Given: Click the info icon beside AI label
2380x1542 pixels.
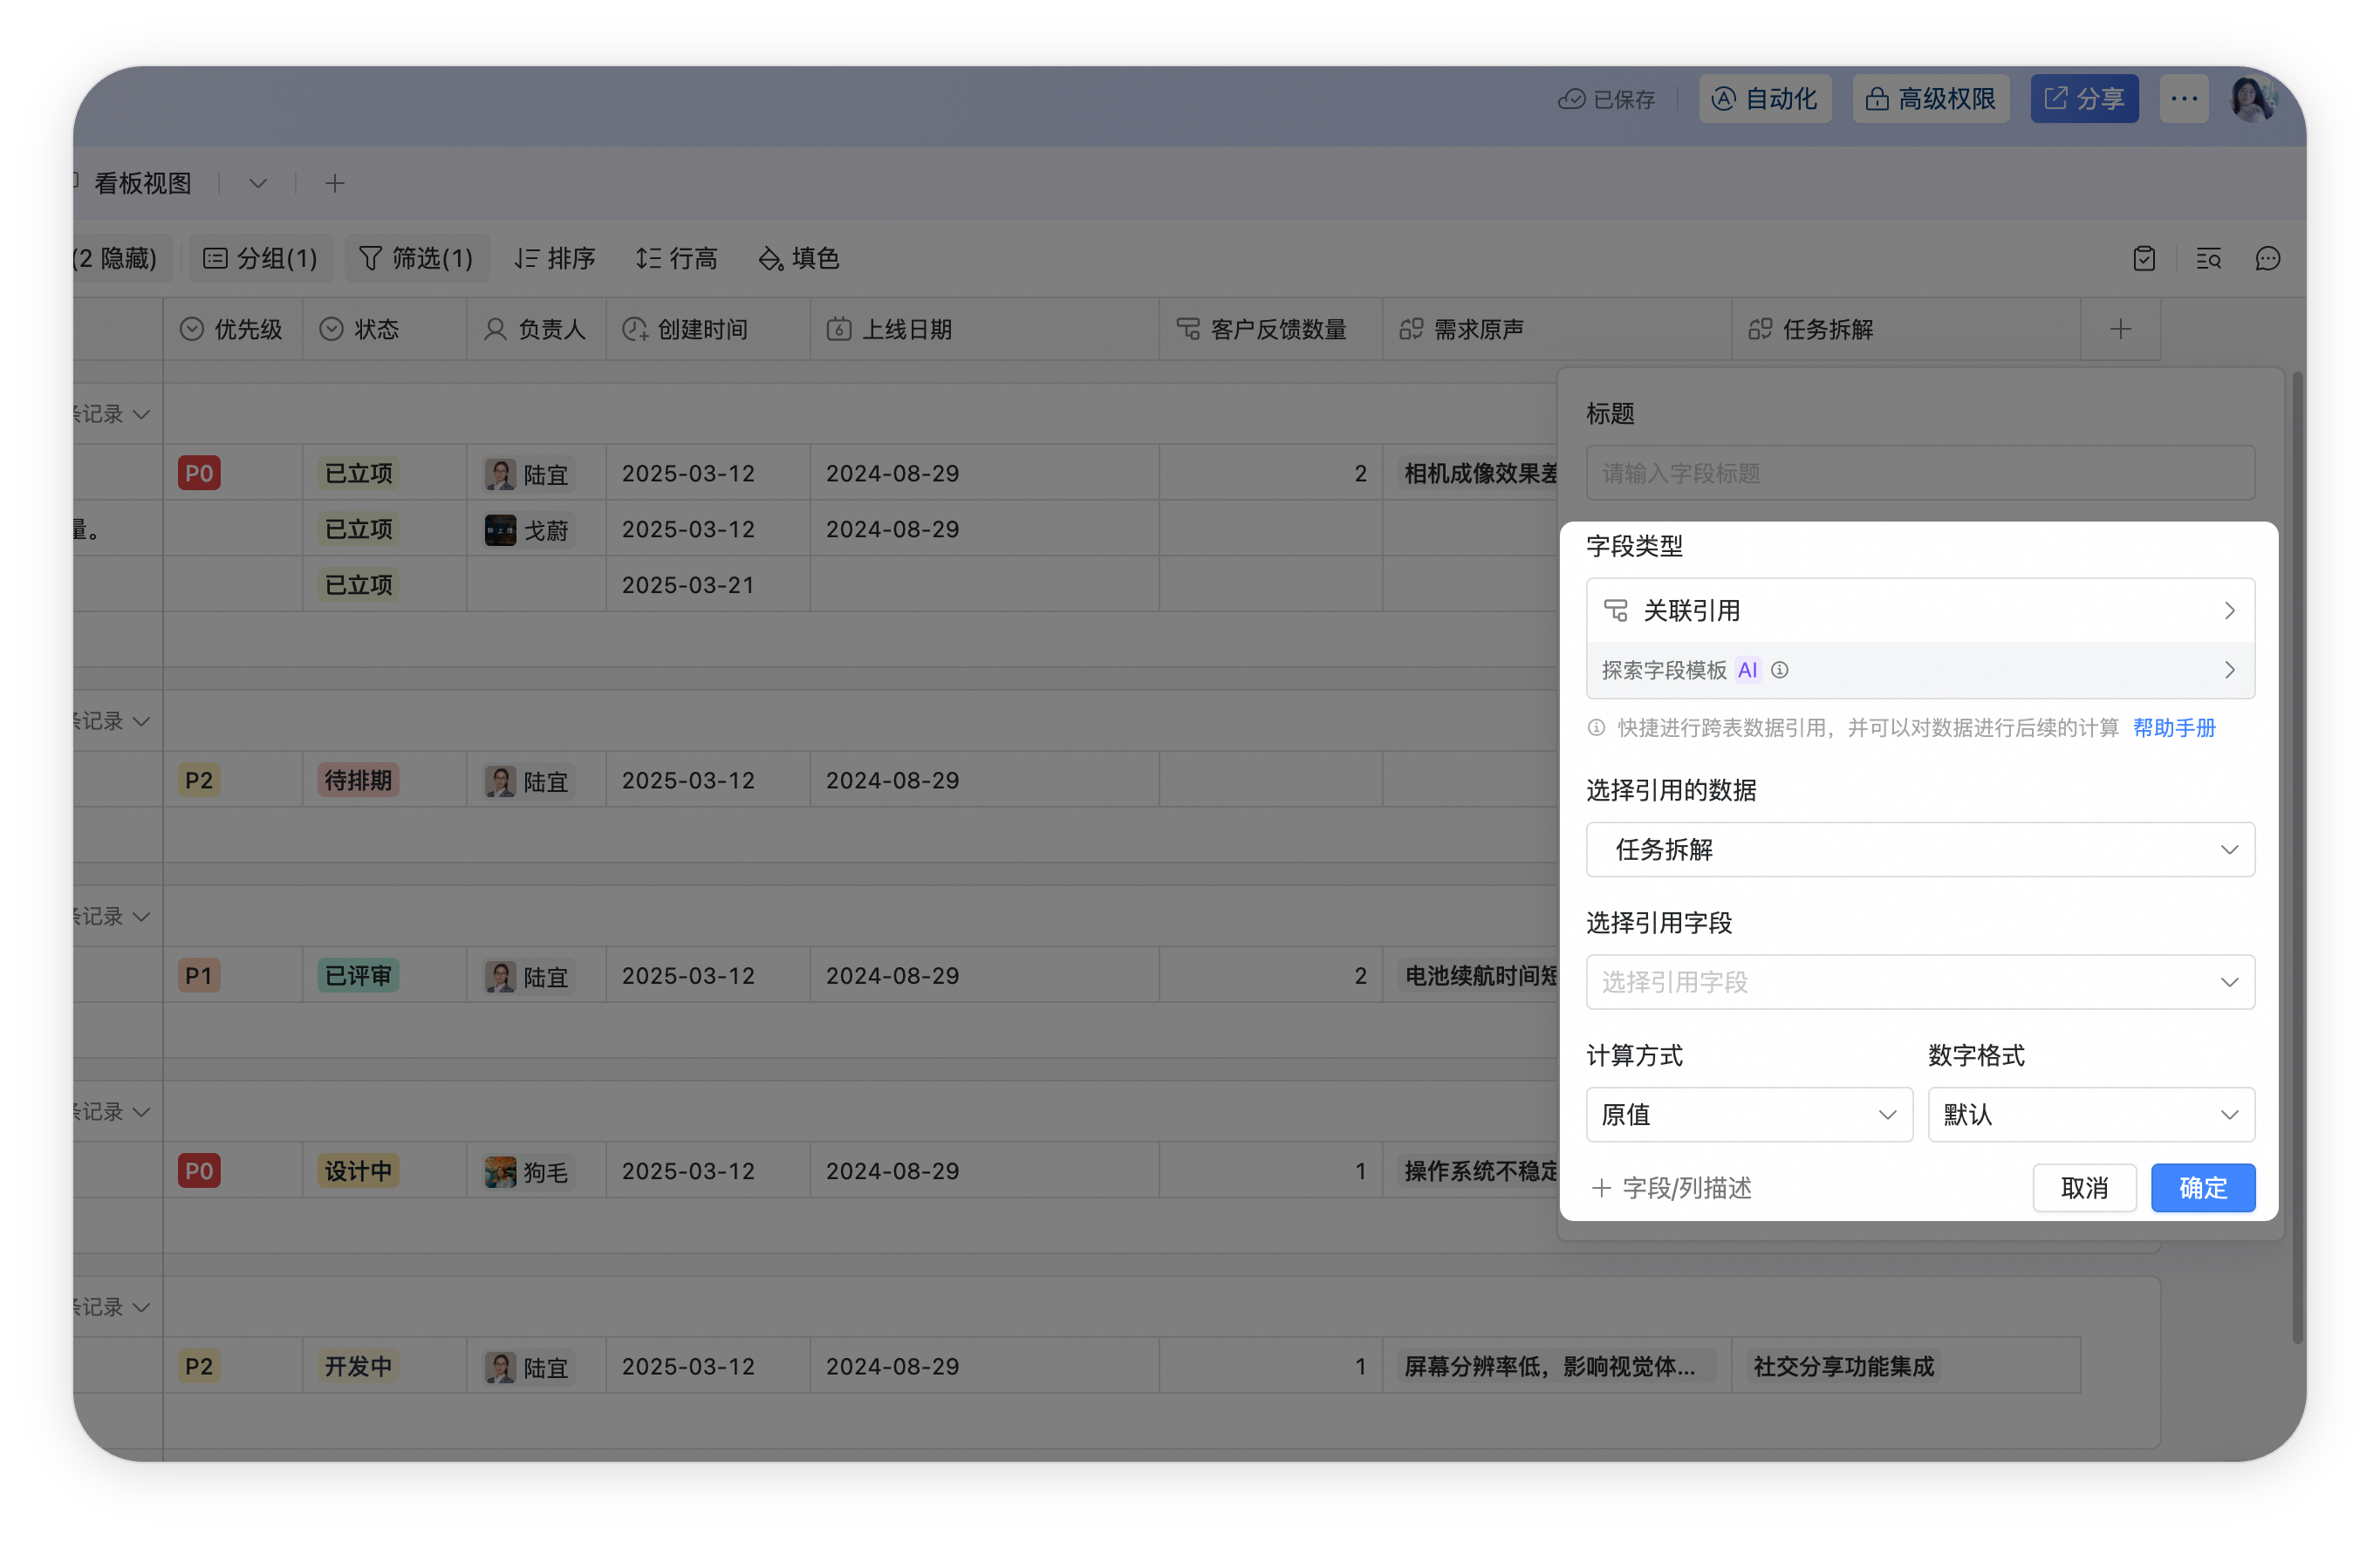Looking at the screenshot, I should click(x=1780, y=670).
